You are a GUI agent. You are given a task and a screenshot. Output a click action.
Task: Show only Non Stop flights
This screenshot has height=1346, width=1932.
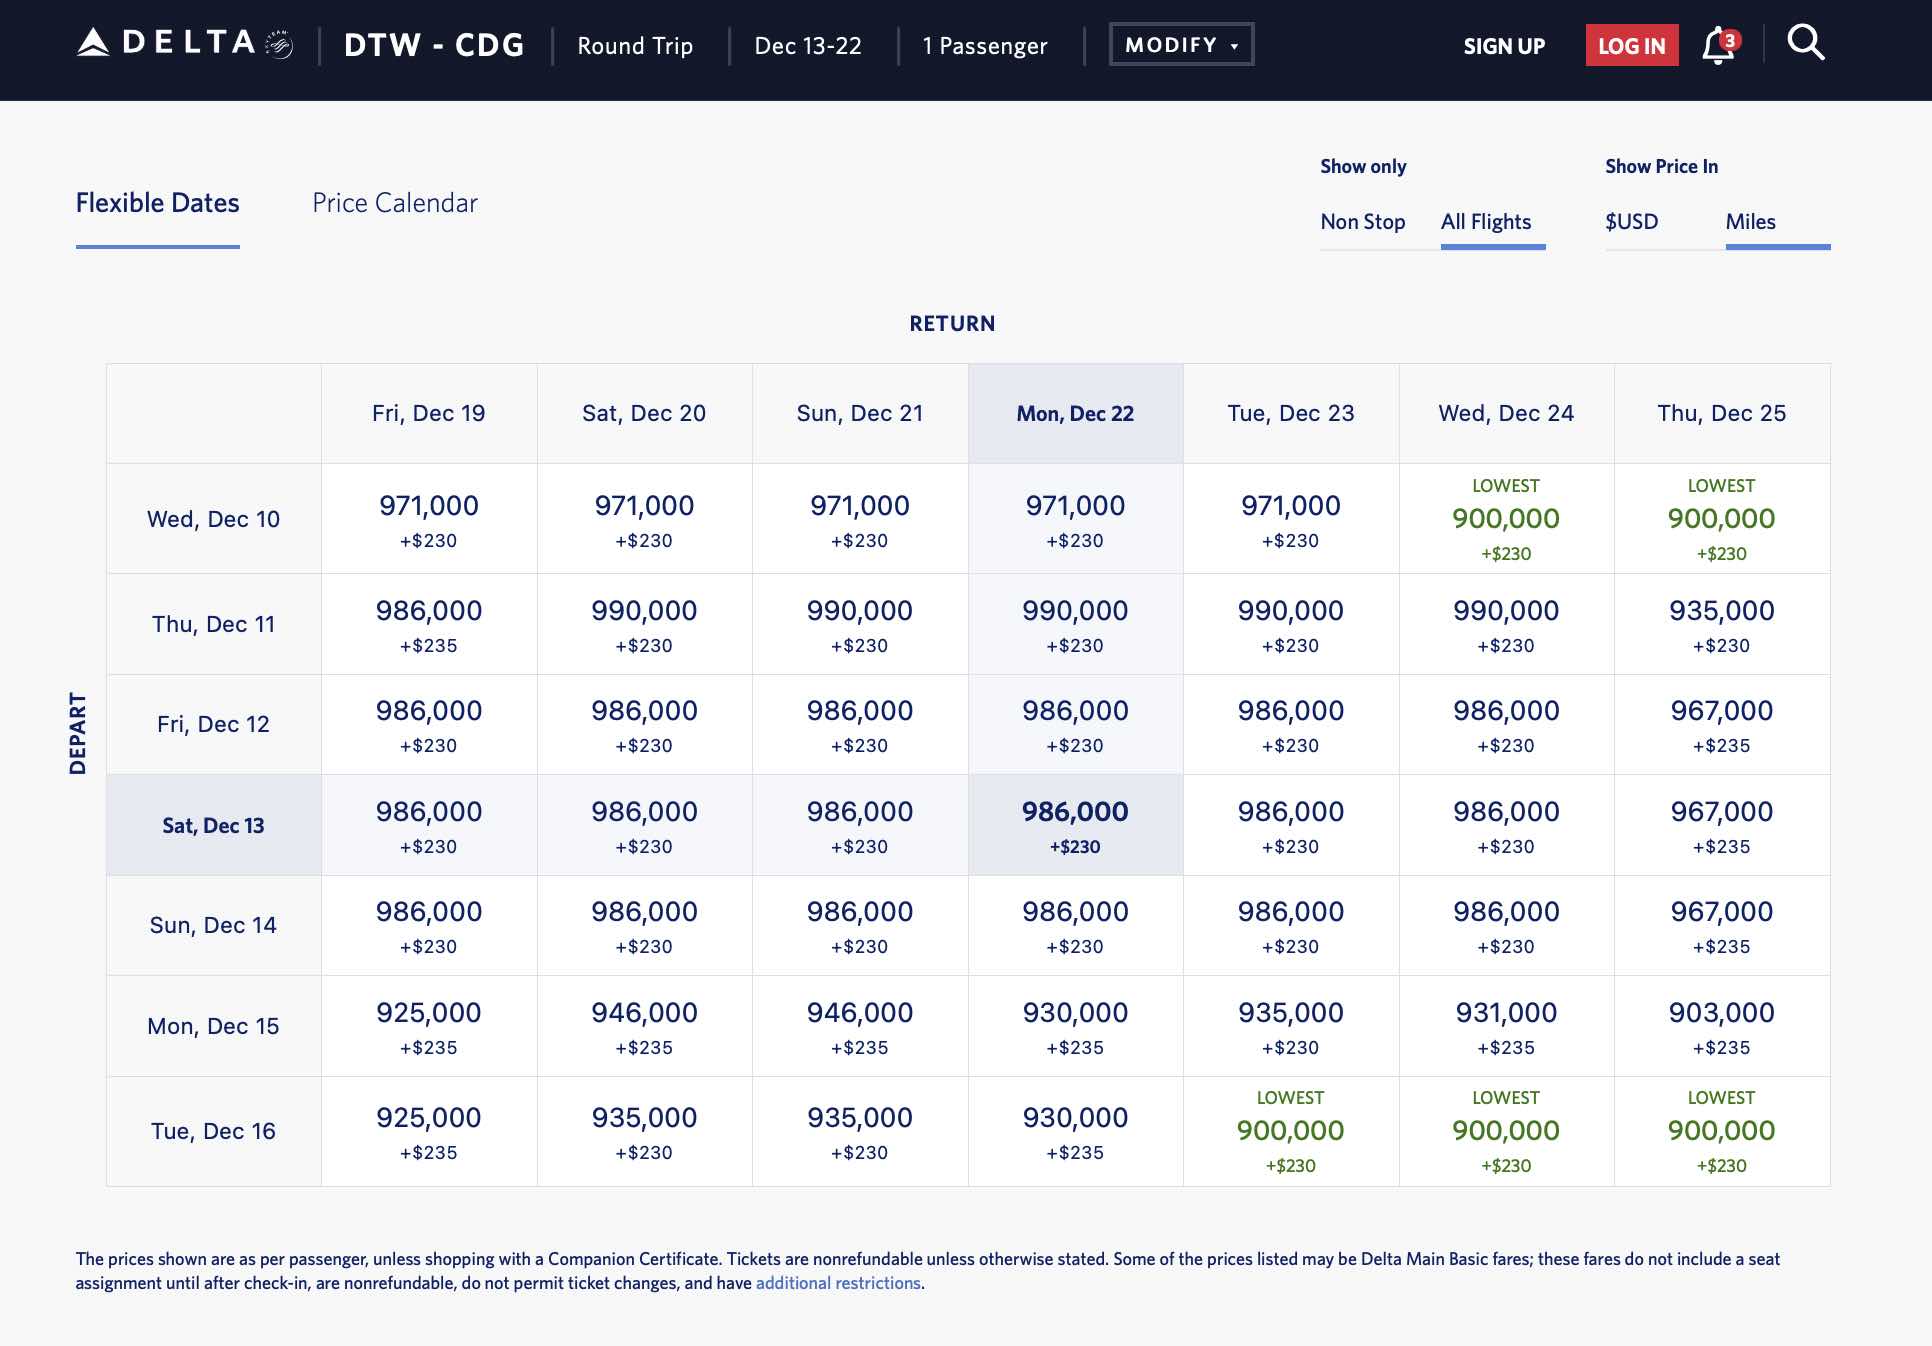(x=1362, y=222)
